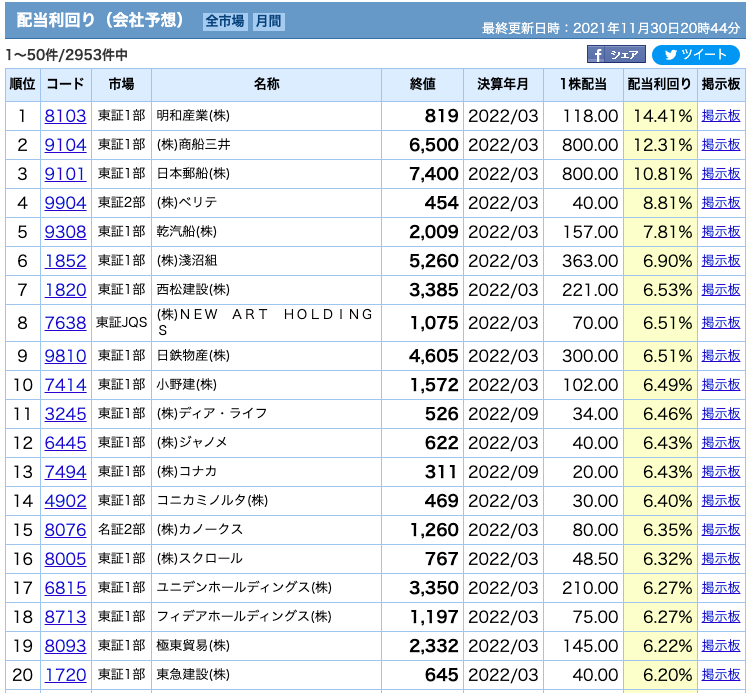
Task: Select the 14.41% dividend yield cell
Action: click(660, 116)
